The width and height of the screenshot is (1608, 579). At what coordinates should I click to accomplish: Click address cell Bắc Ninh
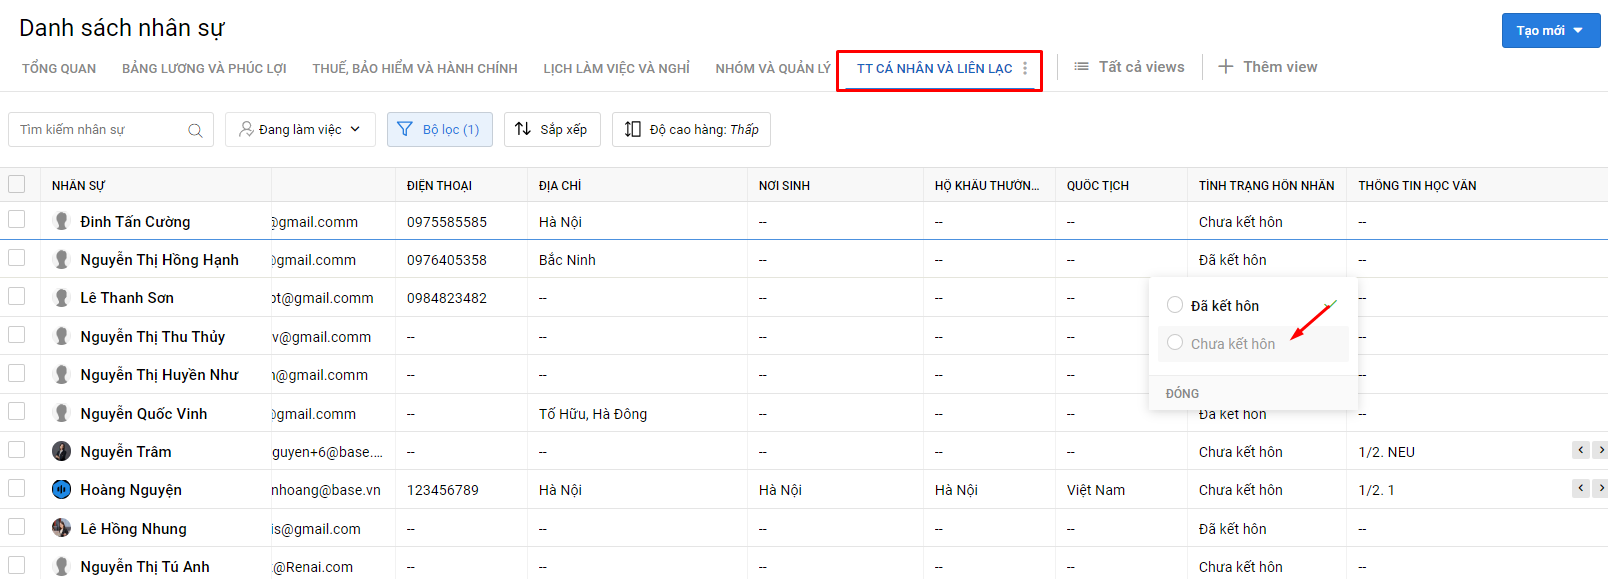(567, 260)
